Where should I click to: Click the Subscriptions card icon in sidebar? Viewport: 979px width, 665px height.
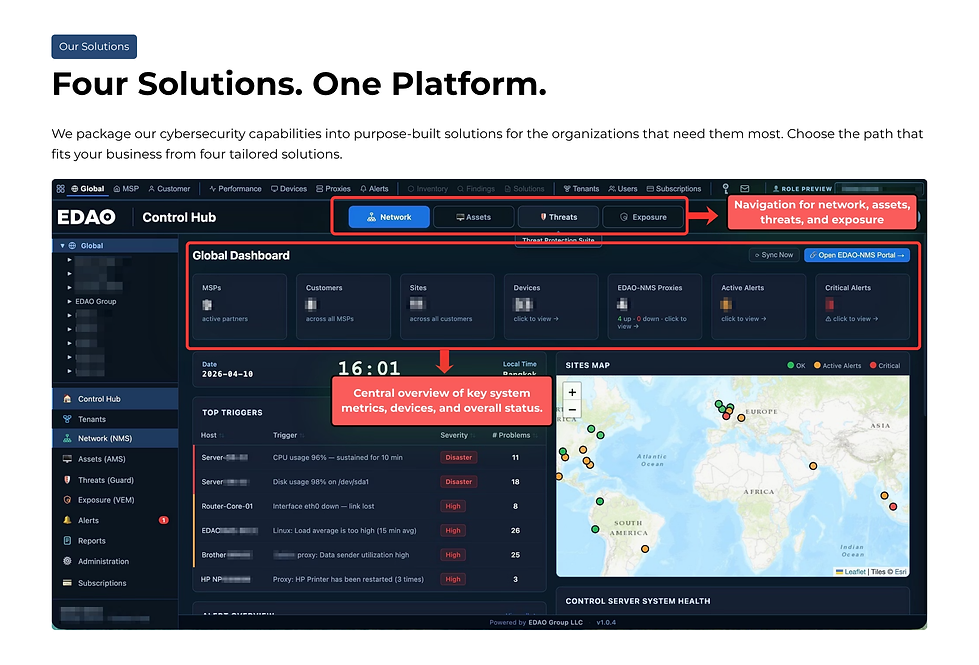67,583
